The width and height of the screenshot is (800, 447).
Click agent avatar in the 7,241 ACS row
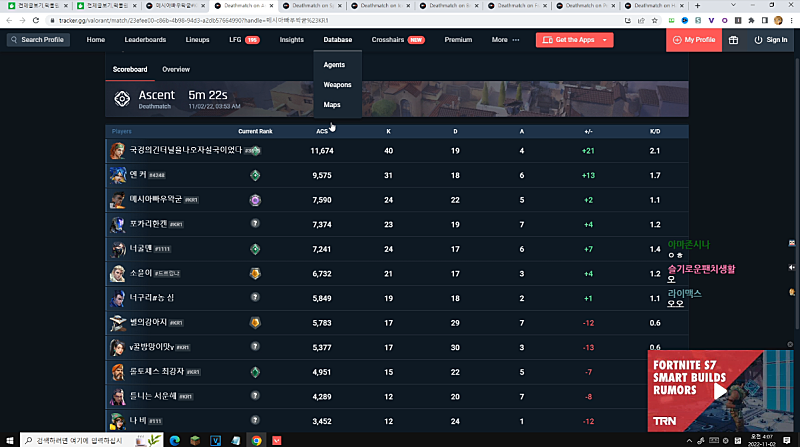[117, 249]
